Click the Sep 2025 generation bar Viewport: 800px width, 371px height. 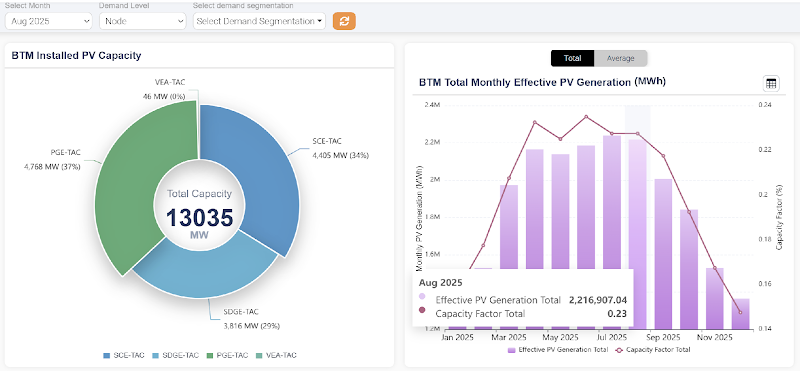coord(663,254)
